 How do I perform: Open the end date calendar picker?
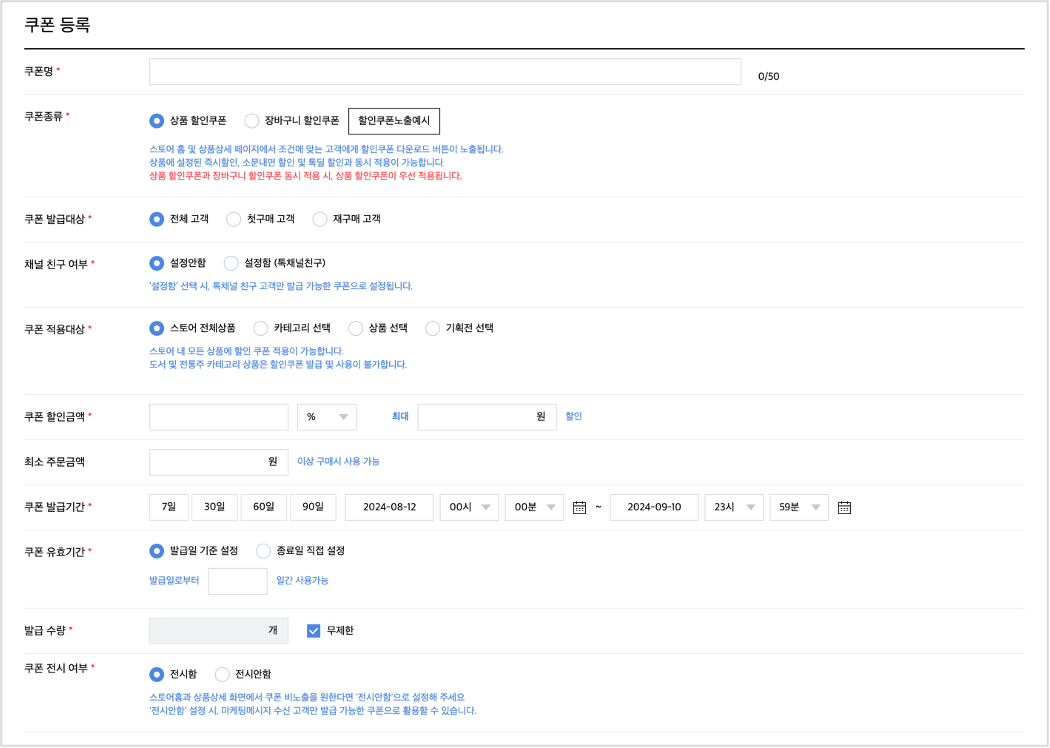click(x=844, y=507)
